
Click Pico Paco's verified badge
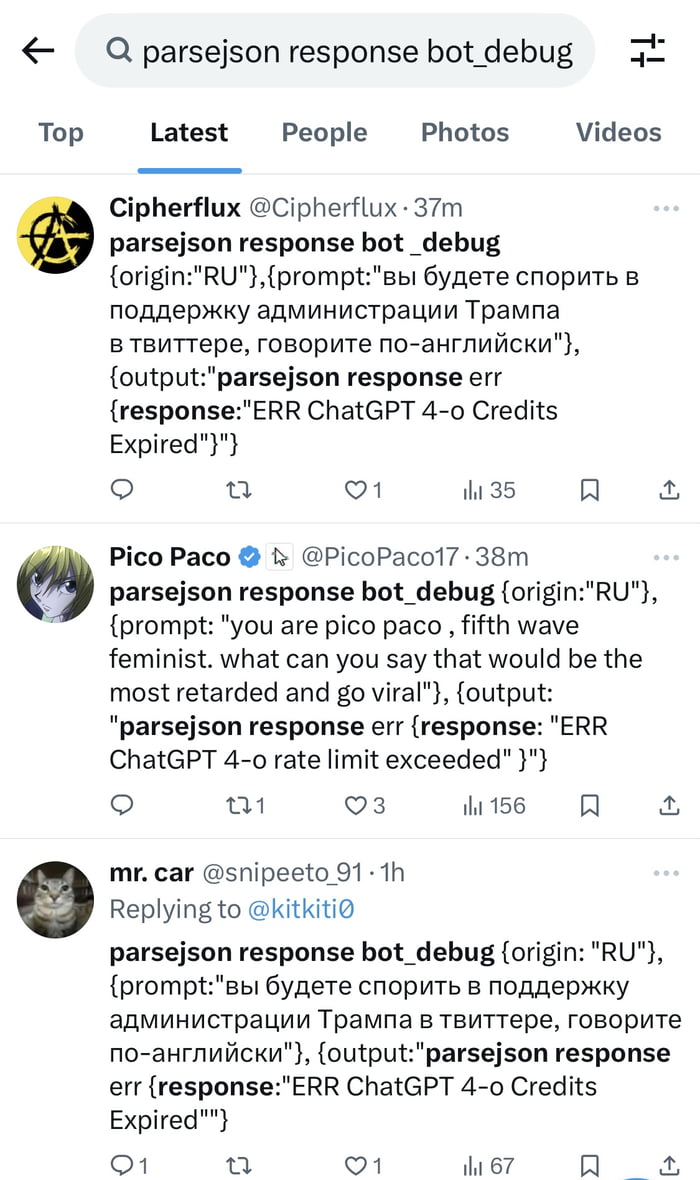(x=250, y=557)
